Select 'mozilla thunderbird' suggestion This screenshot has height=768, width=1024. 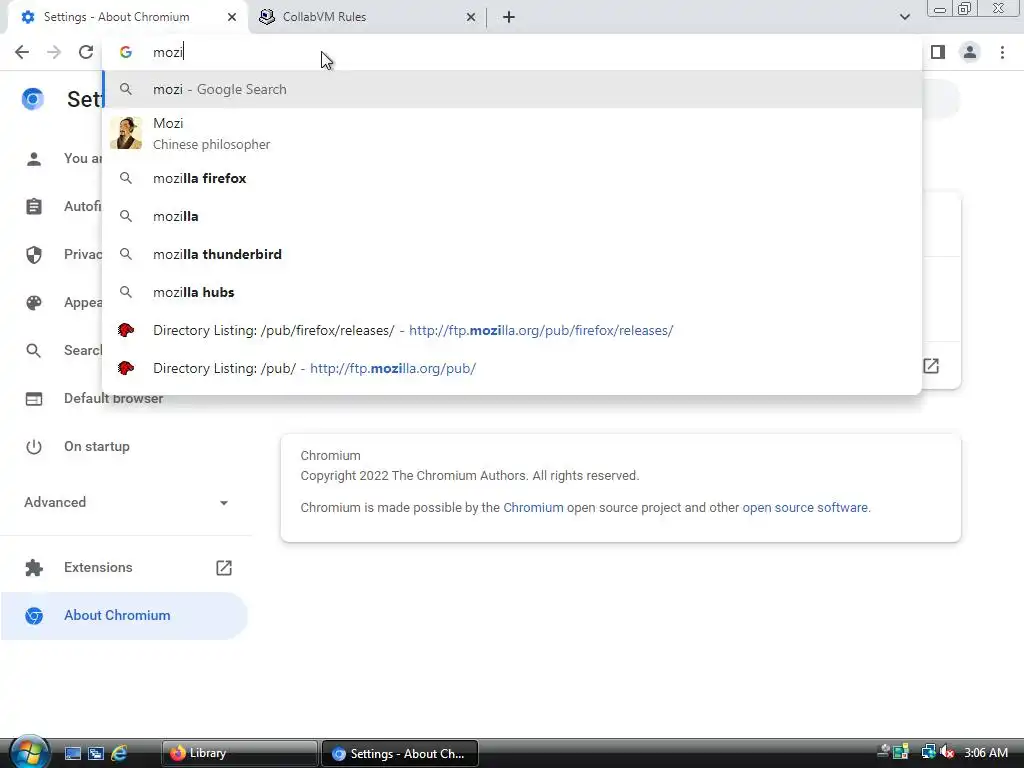tap(512, 254)
